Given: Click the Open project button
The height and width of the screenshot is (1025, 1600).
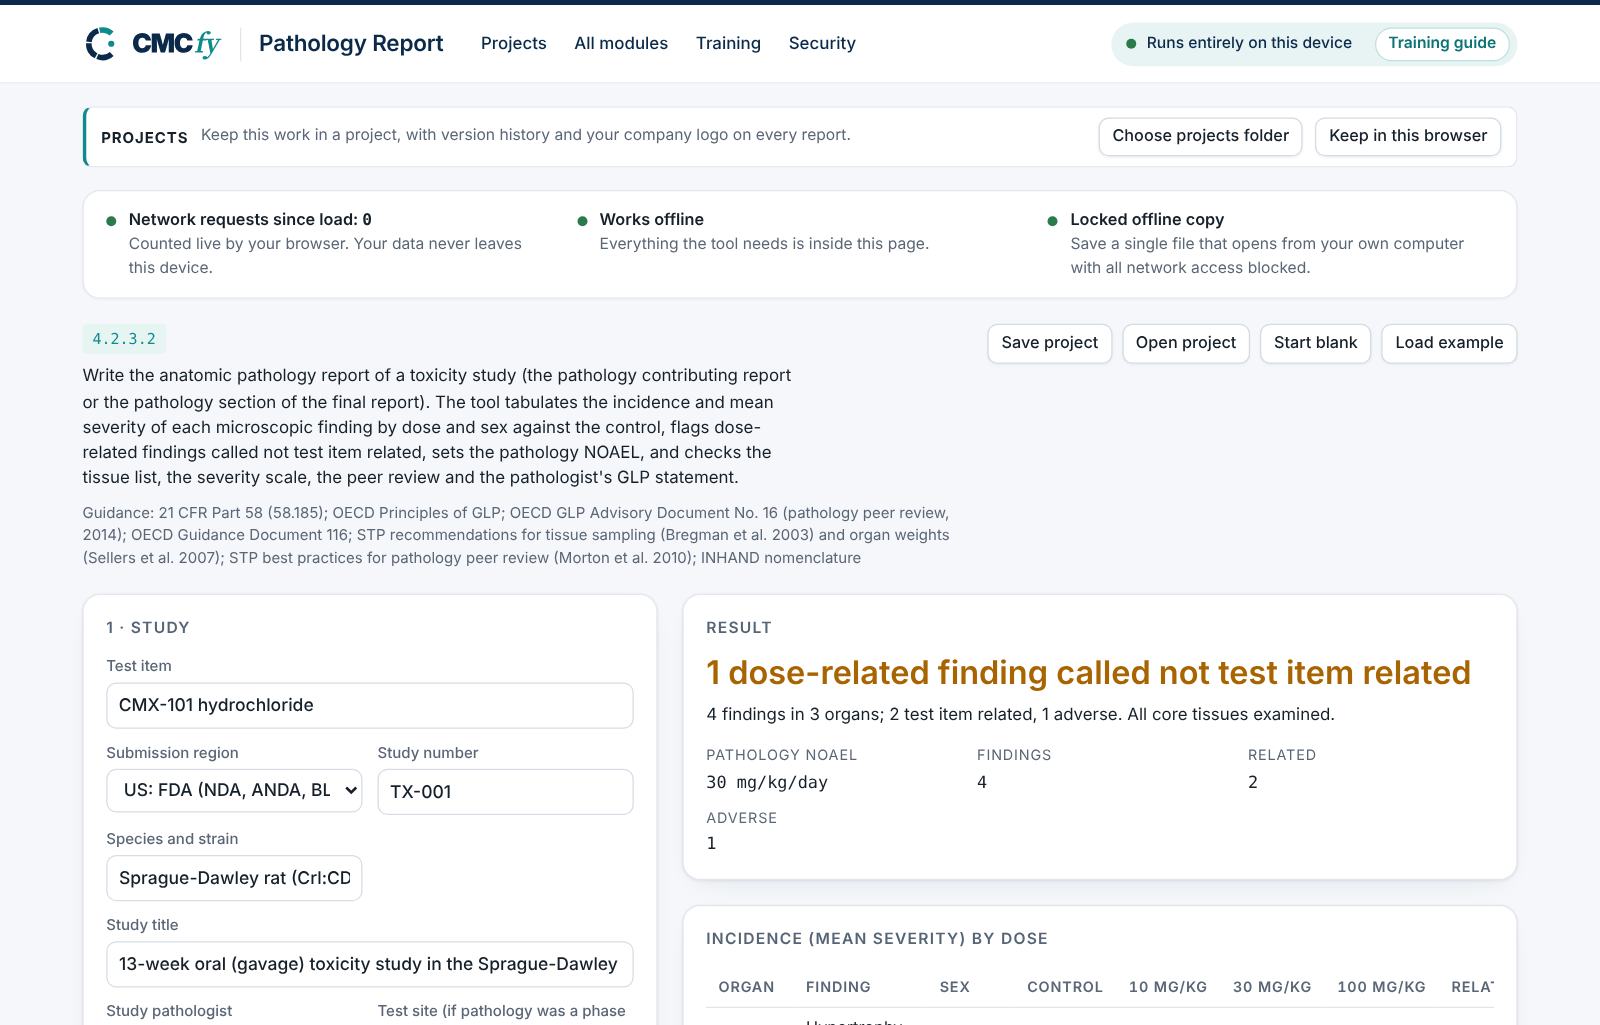Looking at the screenshot, I should pyautogui.click(x=1186, y=343).
